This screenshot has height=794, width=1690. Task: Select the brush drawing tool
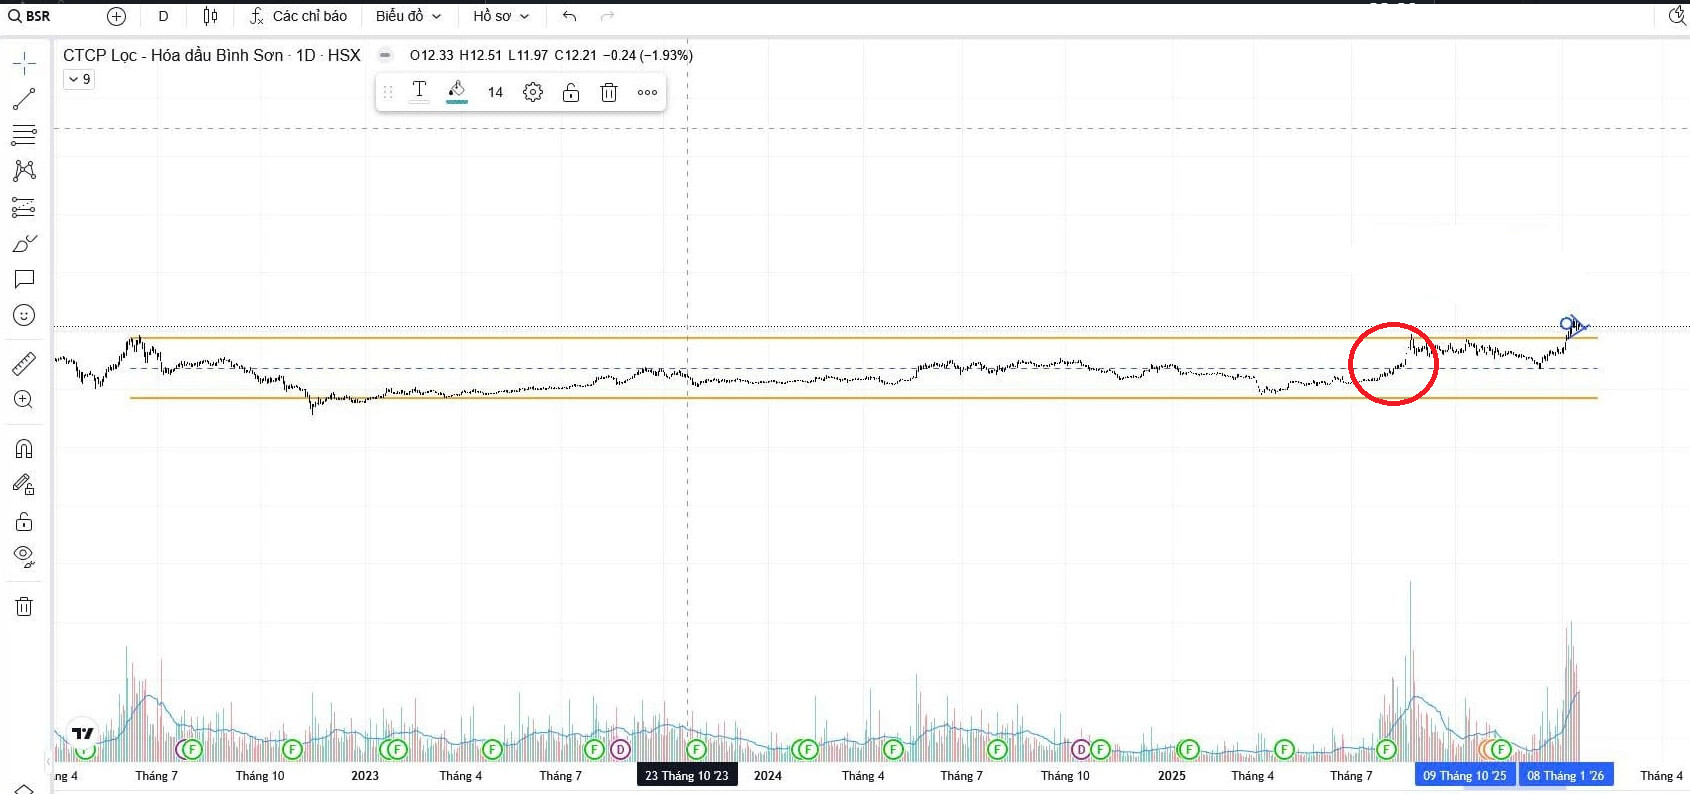coord(24,243)
